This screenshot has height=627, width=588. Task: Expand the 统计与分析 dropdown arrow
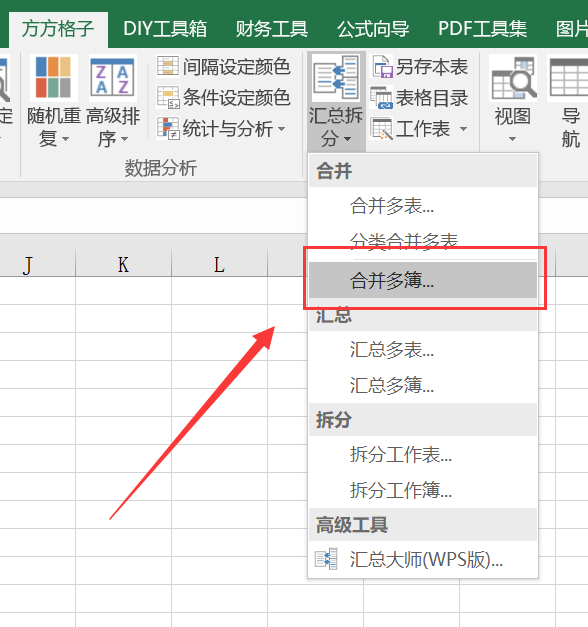pyautogui.click(x=282, y=129)
